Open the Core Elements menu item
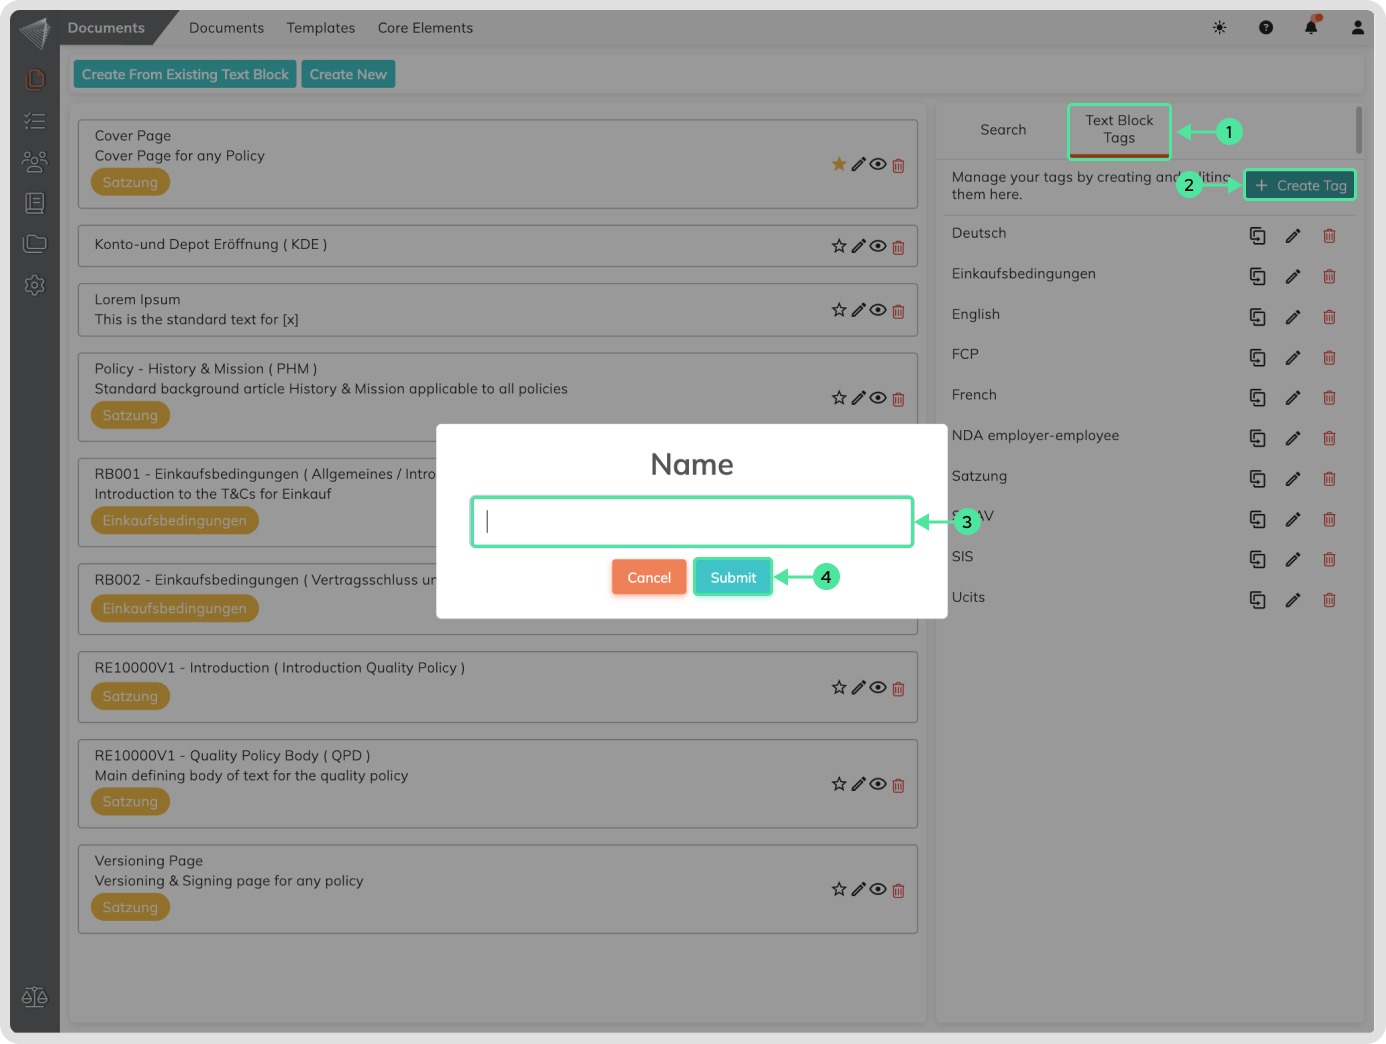This screenshot has width=1386, height=1044. 425,28
